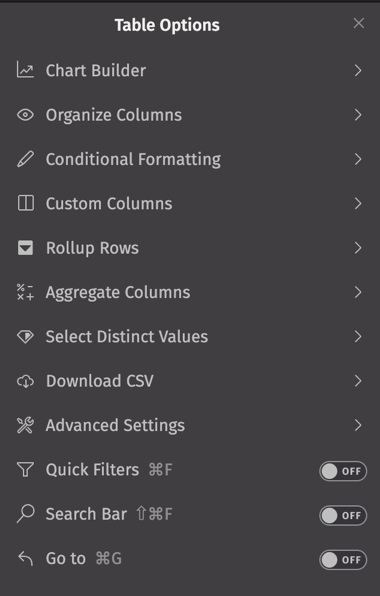Click the Download CSV label
The image size is (380, 596).
[x=100, y=381]
